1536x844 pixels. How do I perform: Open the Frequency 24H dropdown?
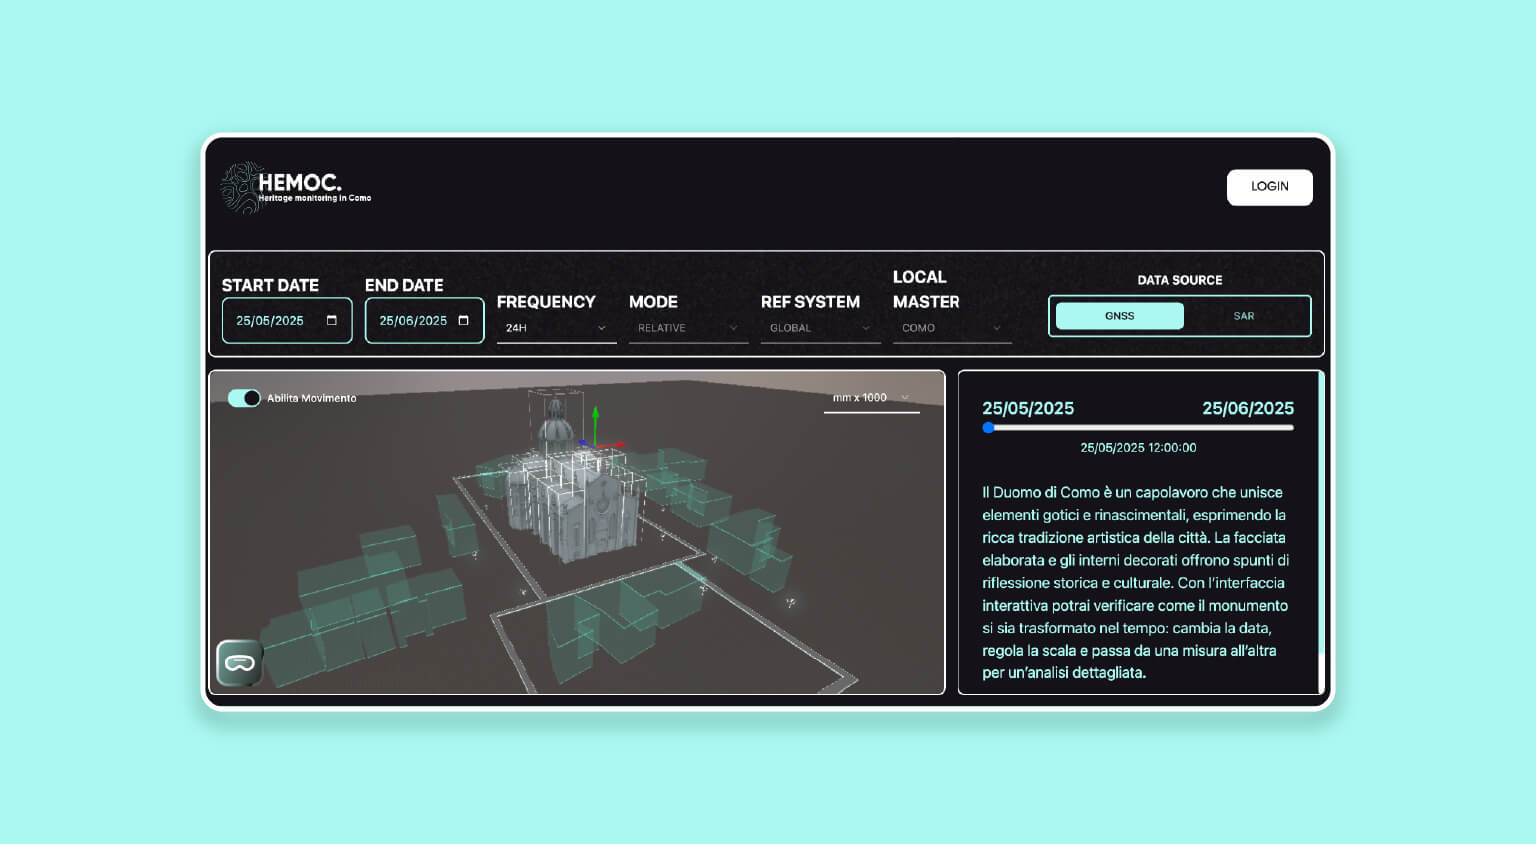click(x=556, y=328)
